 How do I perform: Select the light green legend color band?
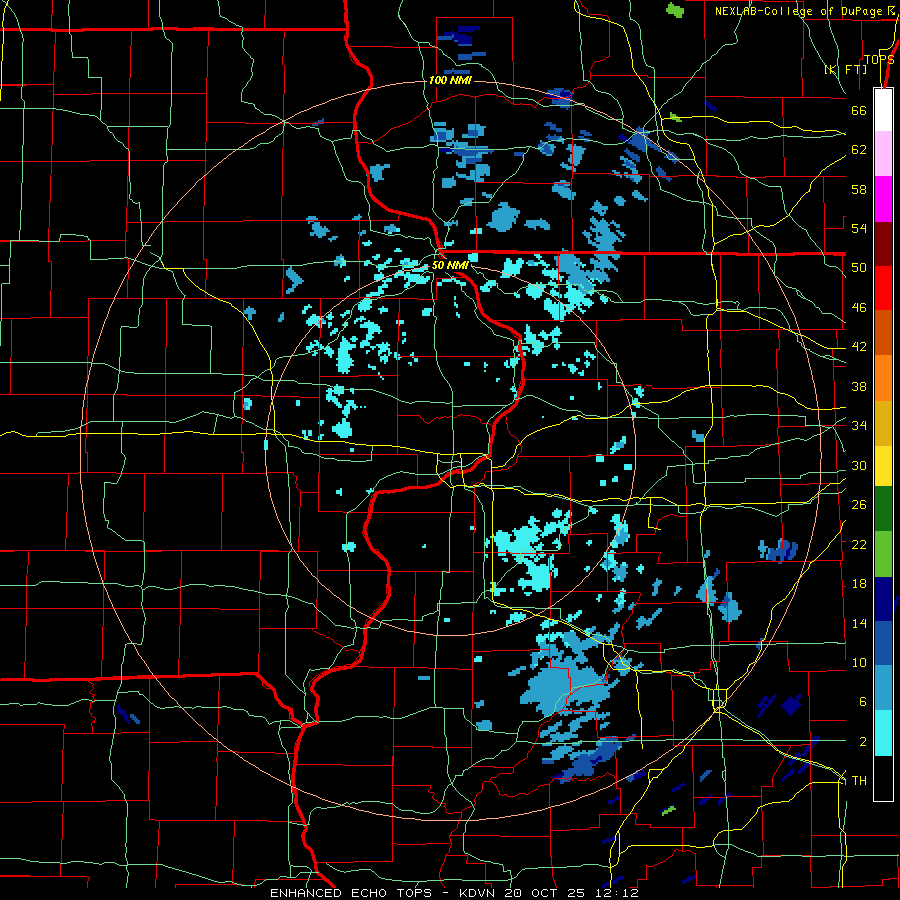click(x=883, y=554)
